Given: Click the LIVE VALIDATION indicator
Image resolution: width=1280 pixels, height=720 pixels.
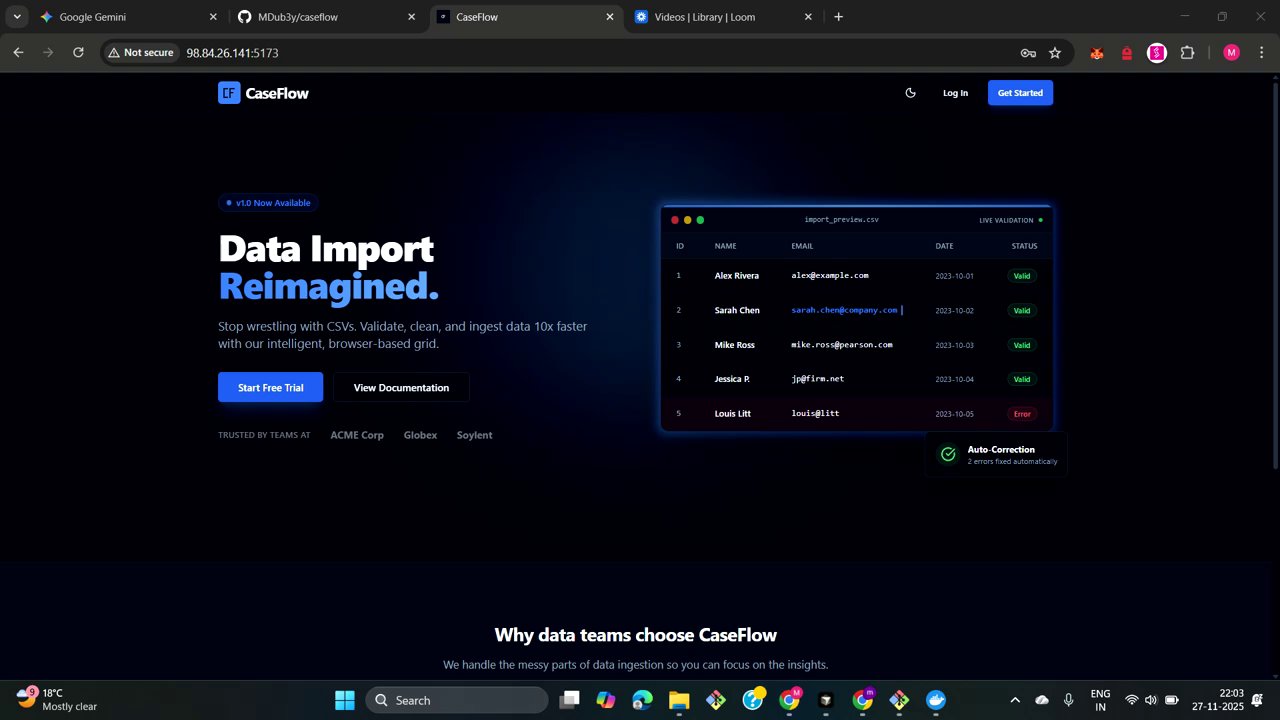Looking at the screenshot, I should (1011, 220).
